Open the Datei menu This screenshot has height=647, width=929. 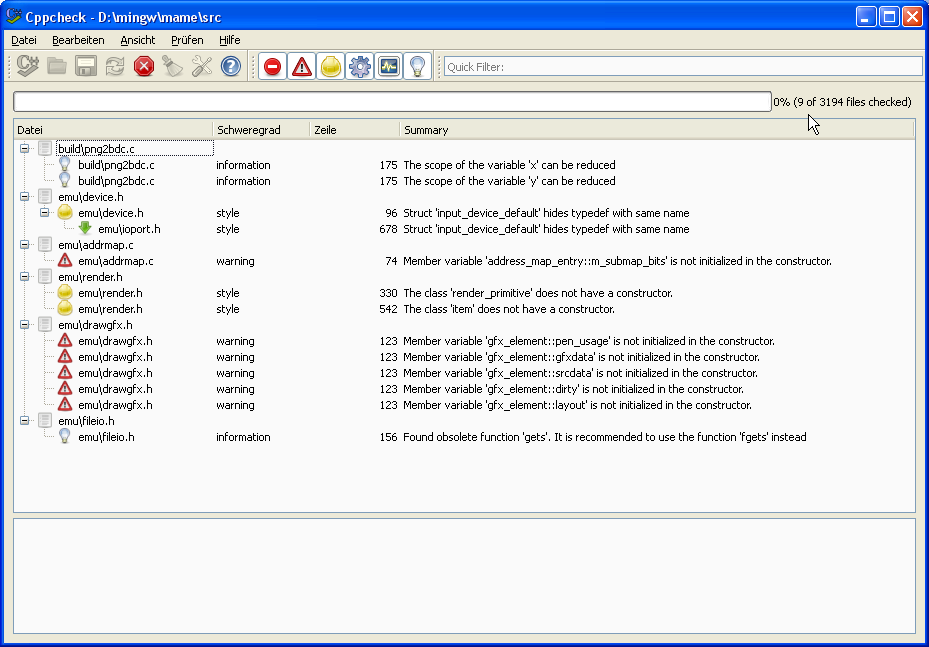(23, 40)
